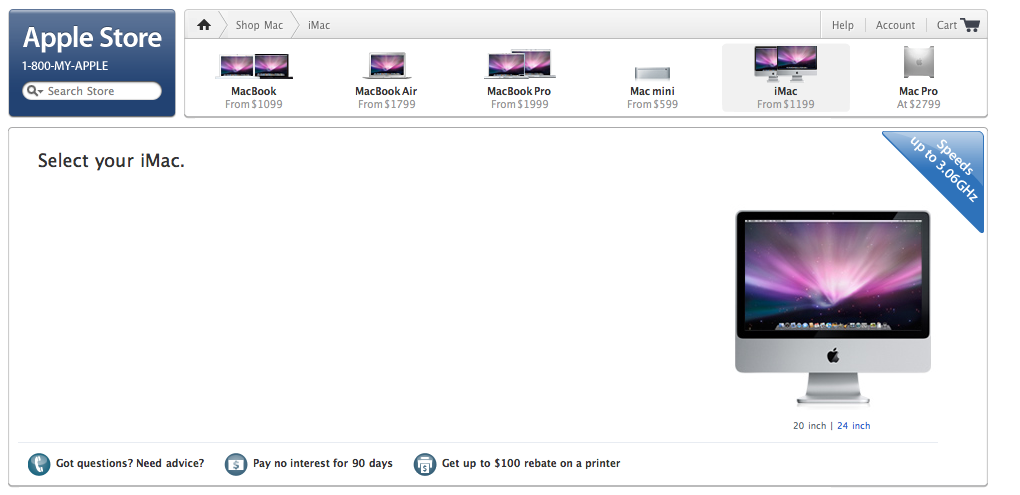This screenshot has height=495, width=1020.
Task: Click the iMac From $1199 price
Action: (786, 104)
